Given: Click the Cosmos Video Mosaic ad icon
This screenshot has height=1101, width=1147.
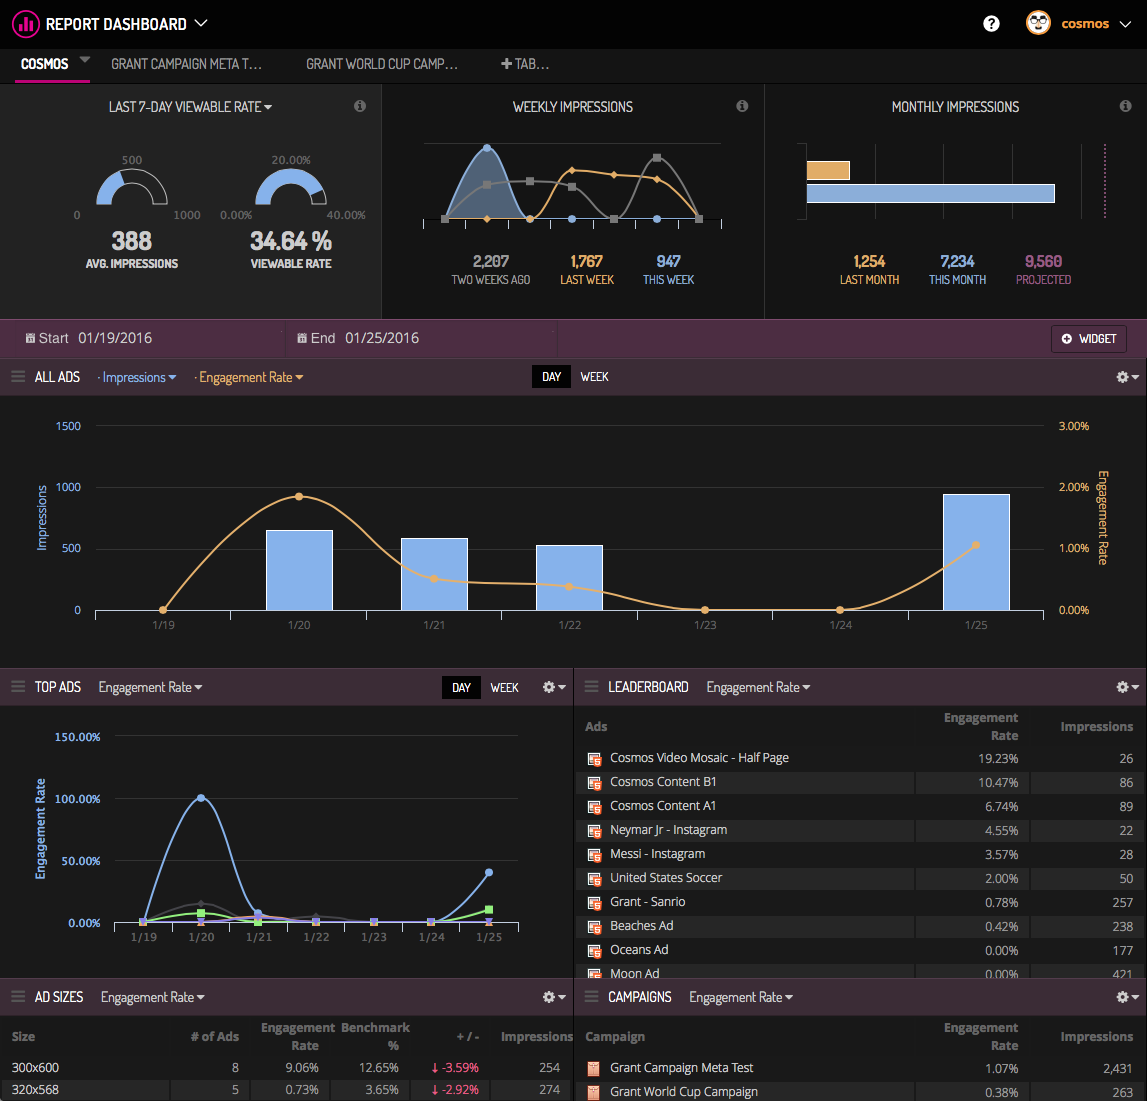Looking at the screenshot, I should (x=594, y=759).
